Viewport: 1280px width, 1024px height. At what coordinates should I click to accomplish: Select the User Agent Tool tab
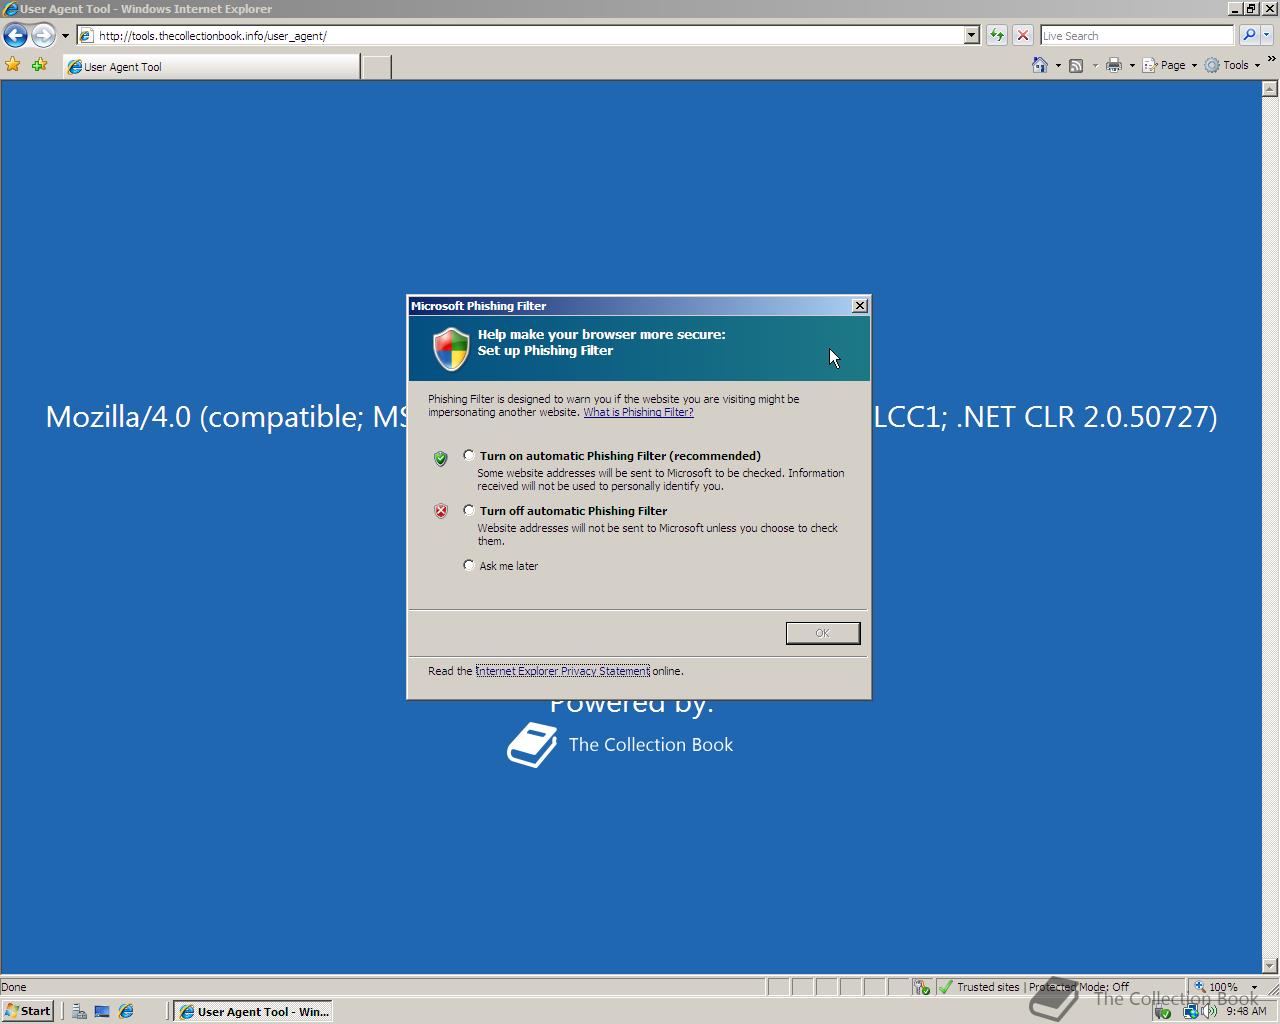[x=211, y=67]
